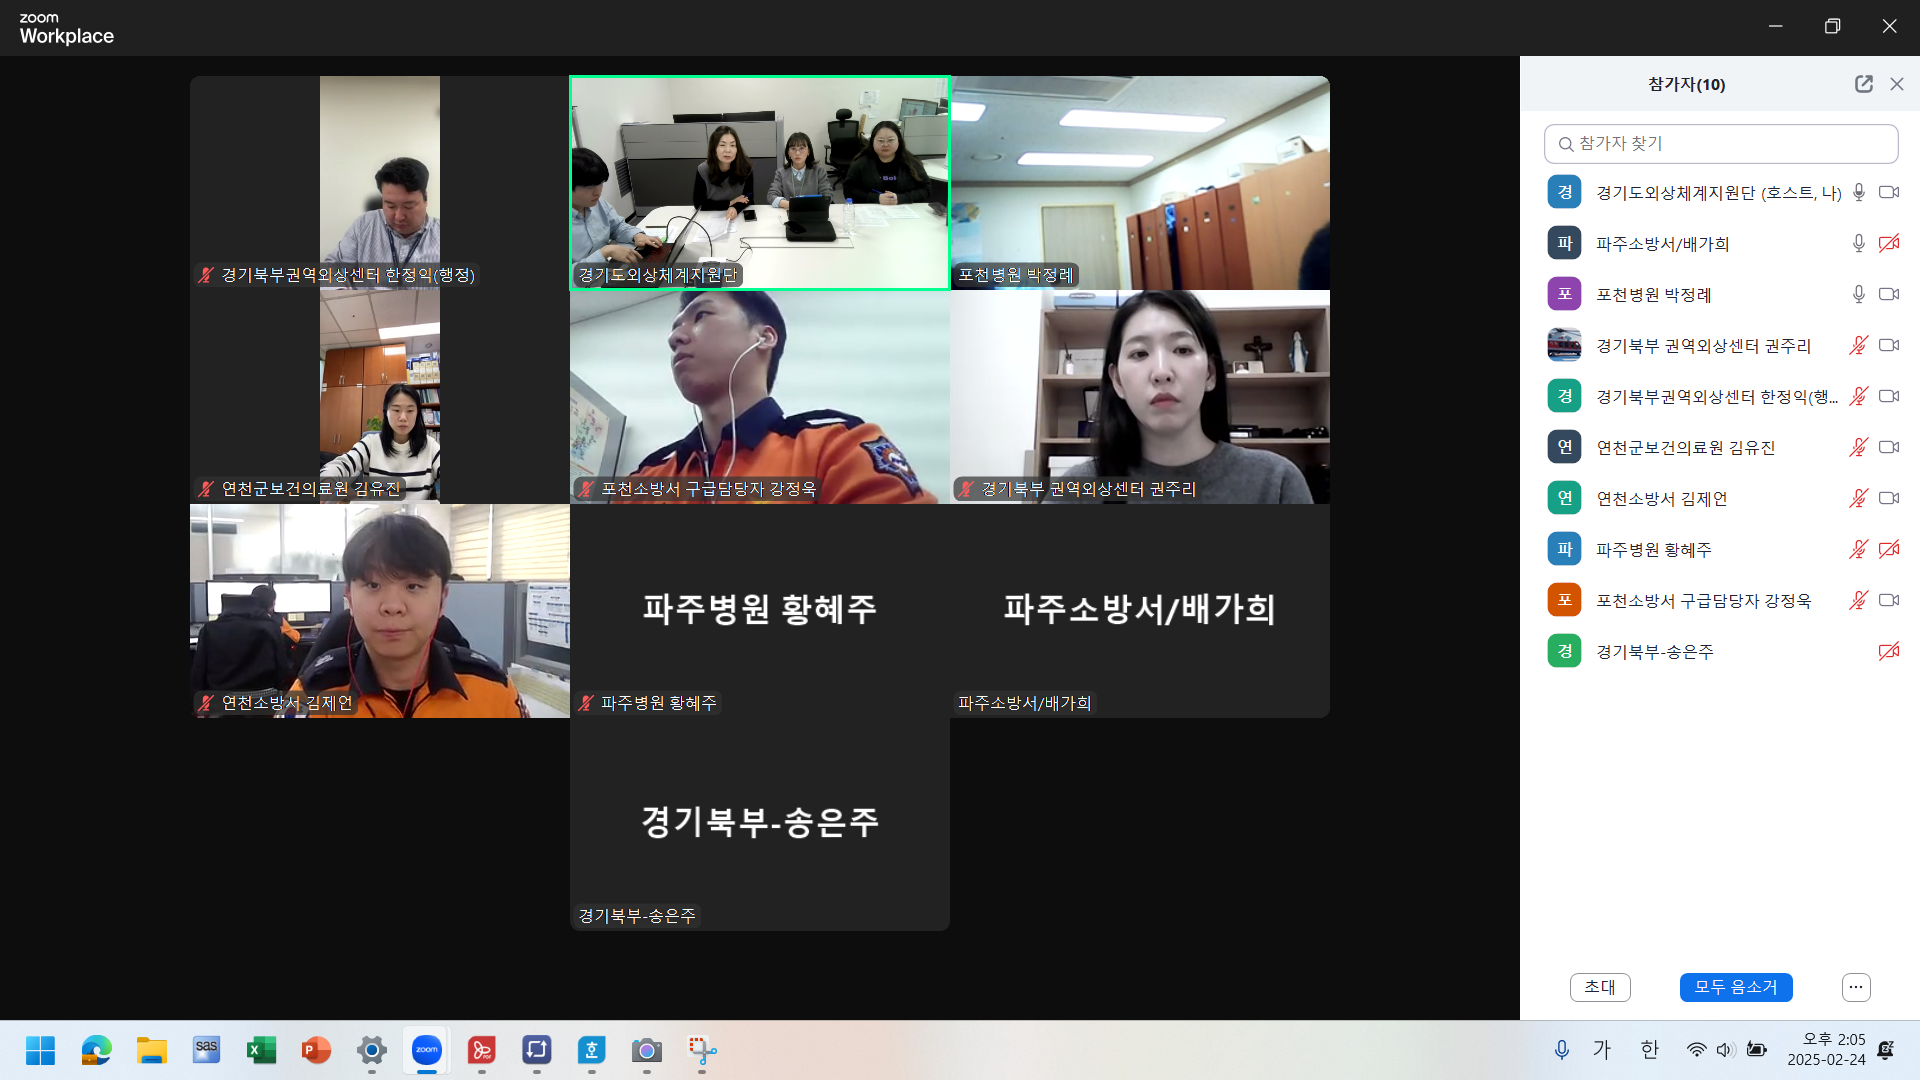This screenshot has width=1920, height=1080.
Task: Open the Windows Start menu
Action: [x=41, y=1050]
